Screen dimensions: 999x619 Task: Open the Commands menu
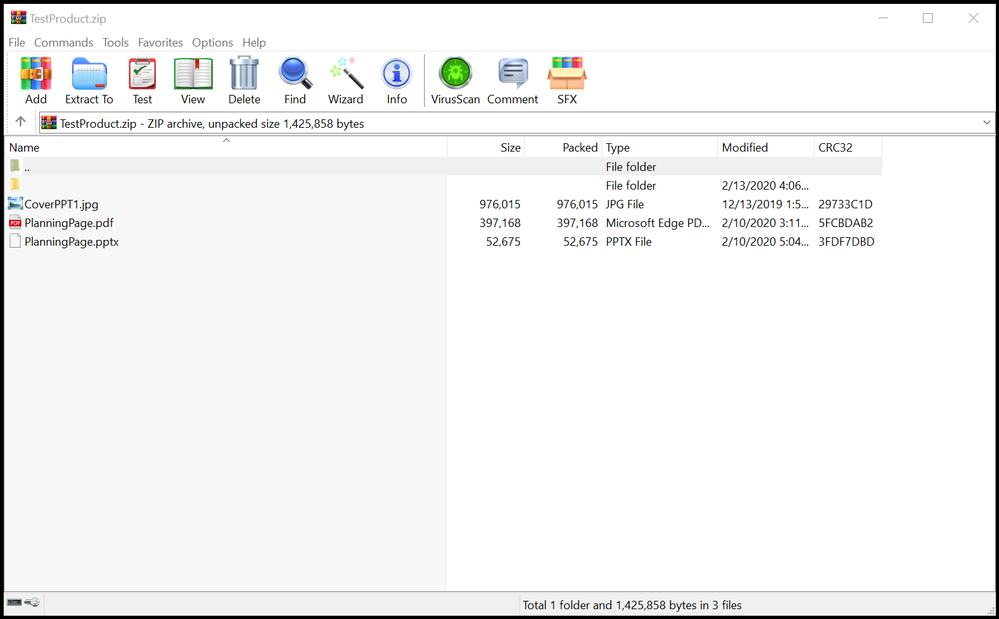pyautogui.click(x=63, y=43)
